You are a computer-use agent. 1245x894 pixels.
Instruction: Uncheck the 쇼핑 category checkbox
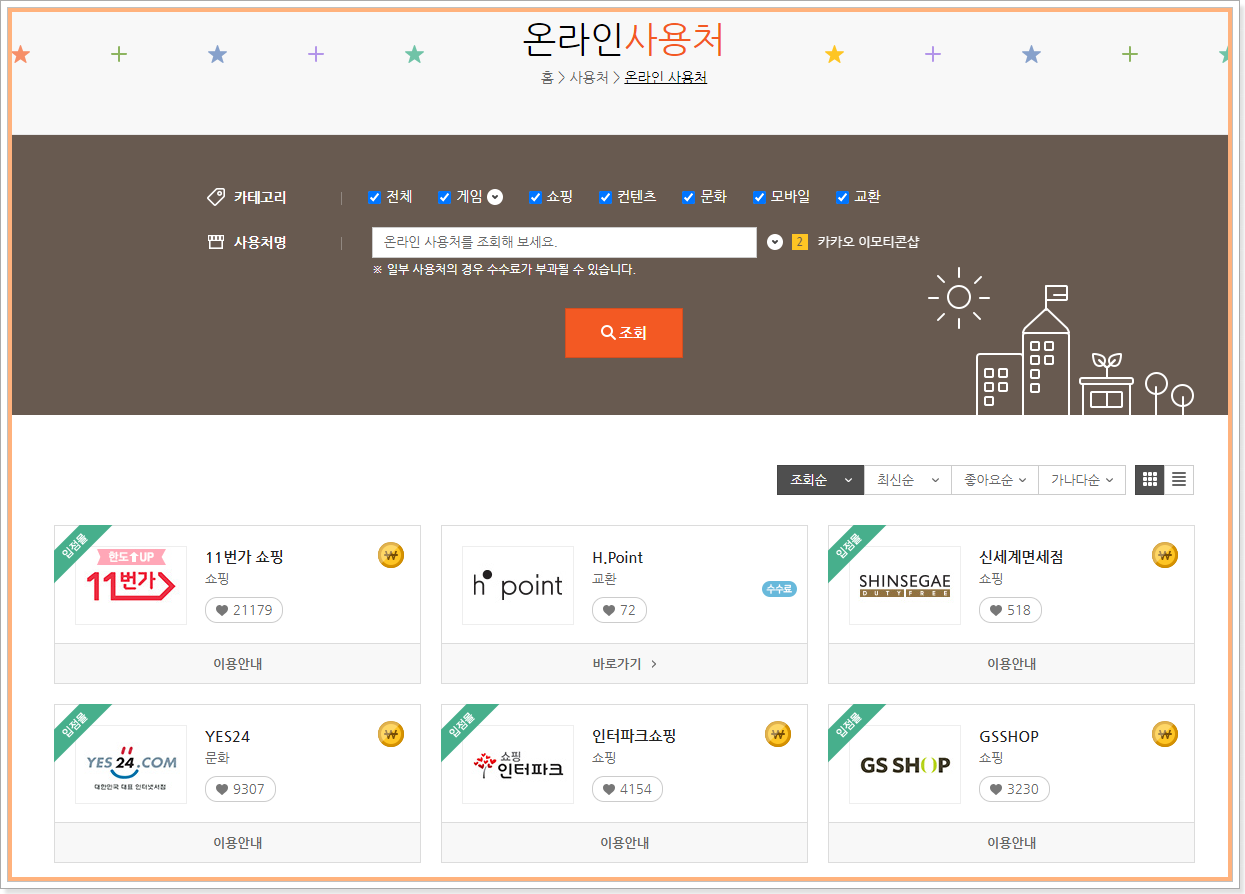click(x=535, y=197)
